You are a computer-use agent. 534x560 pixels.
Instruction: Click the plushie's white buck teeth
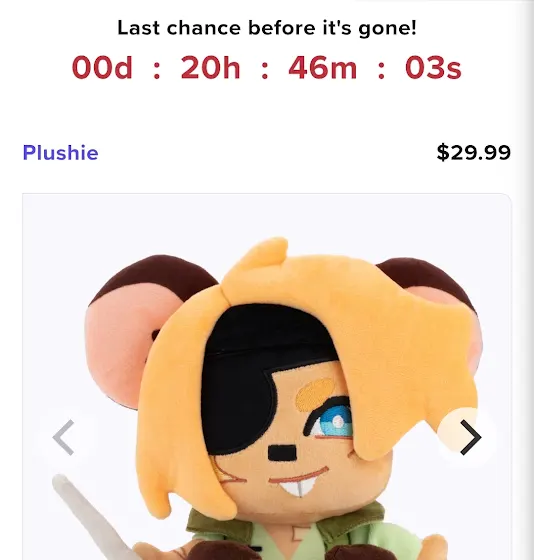(x=296, y=488)
